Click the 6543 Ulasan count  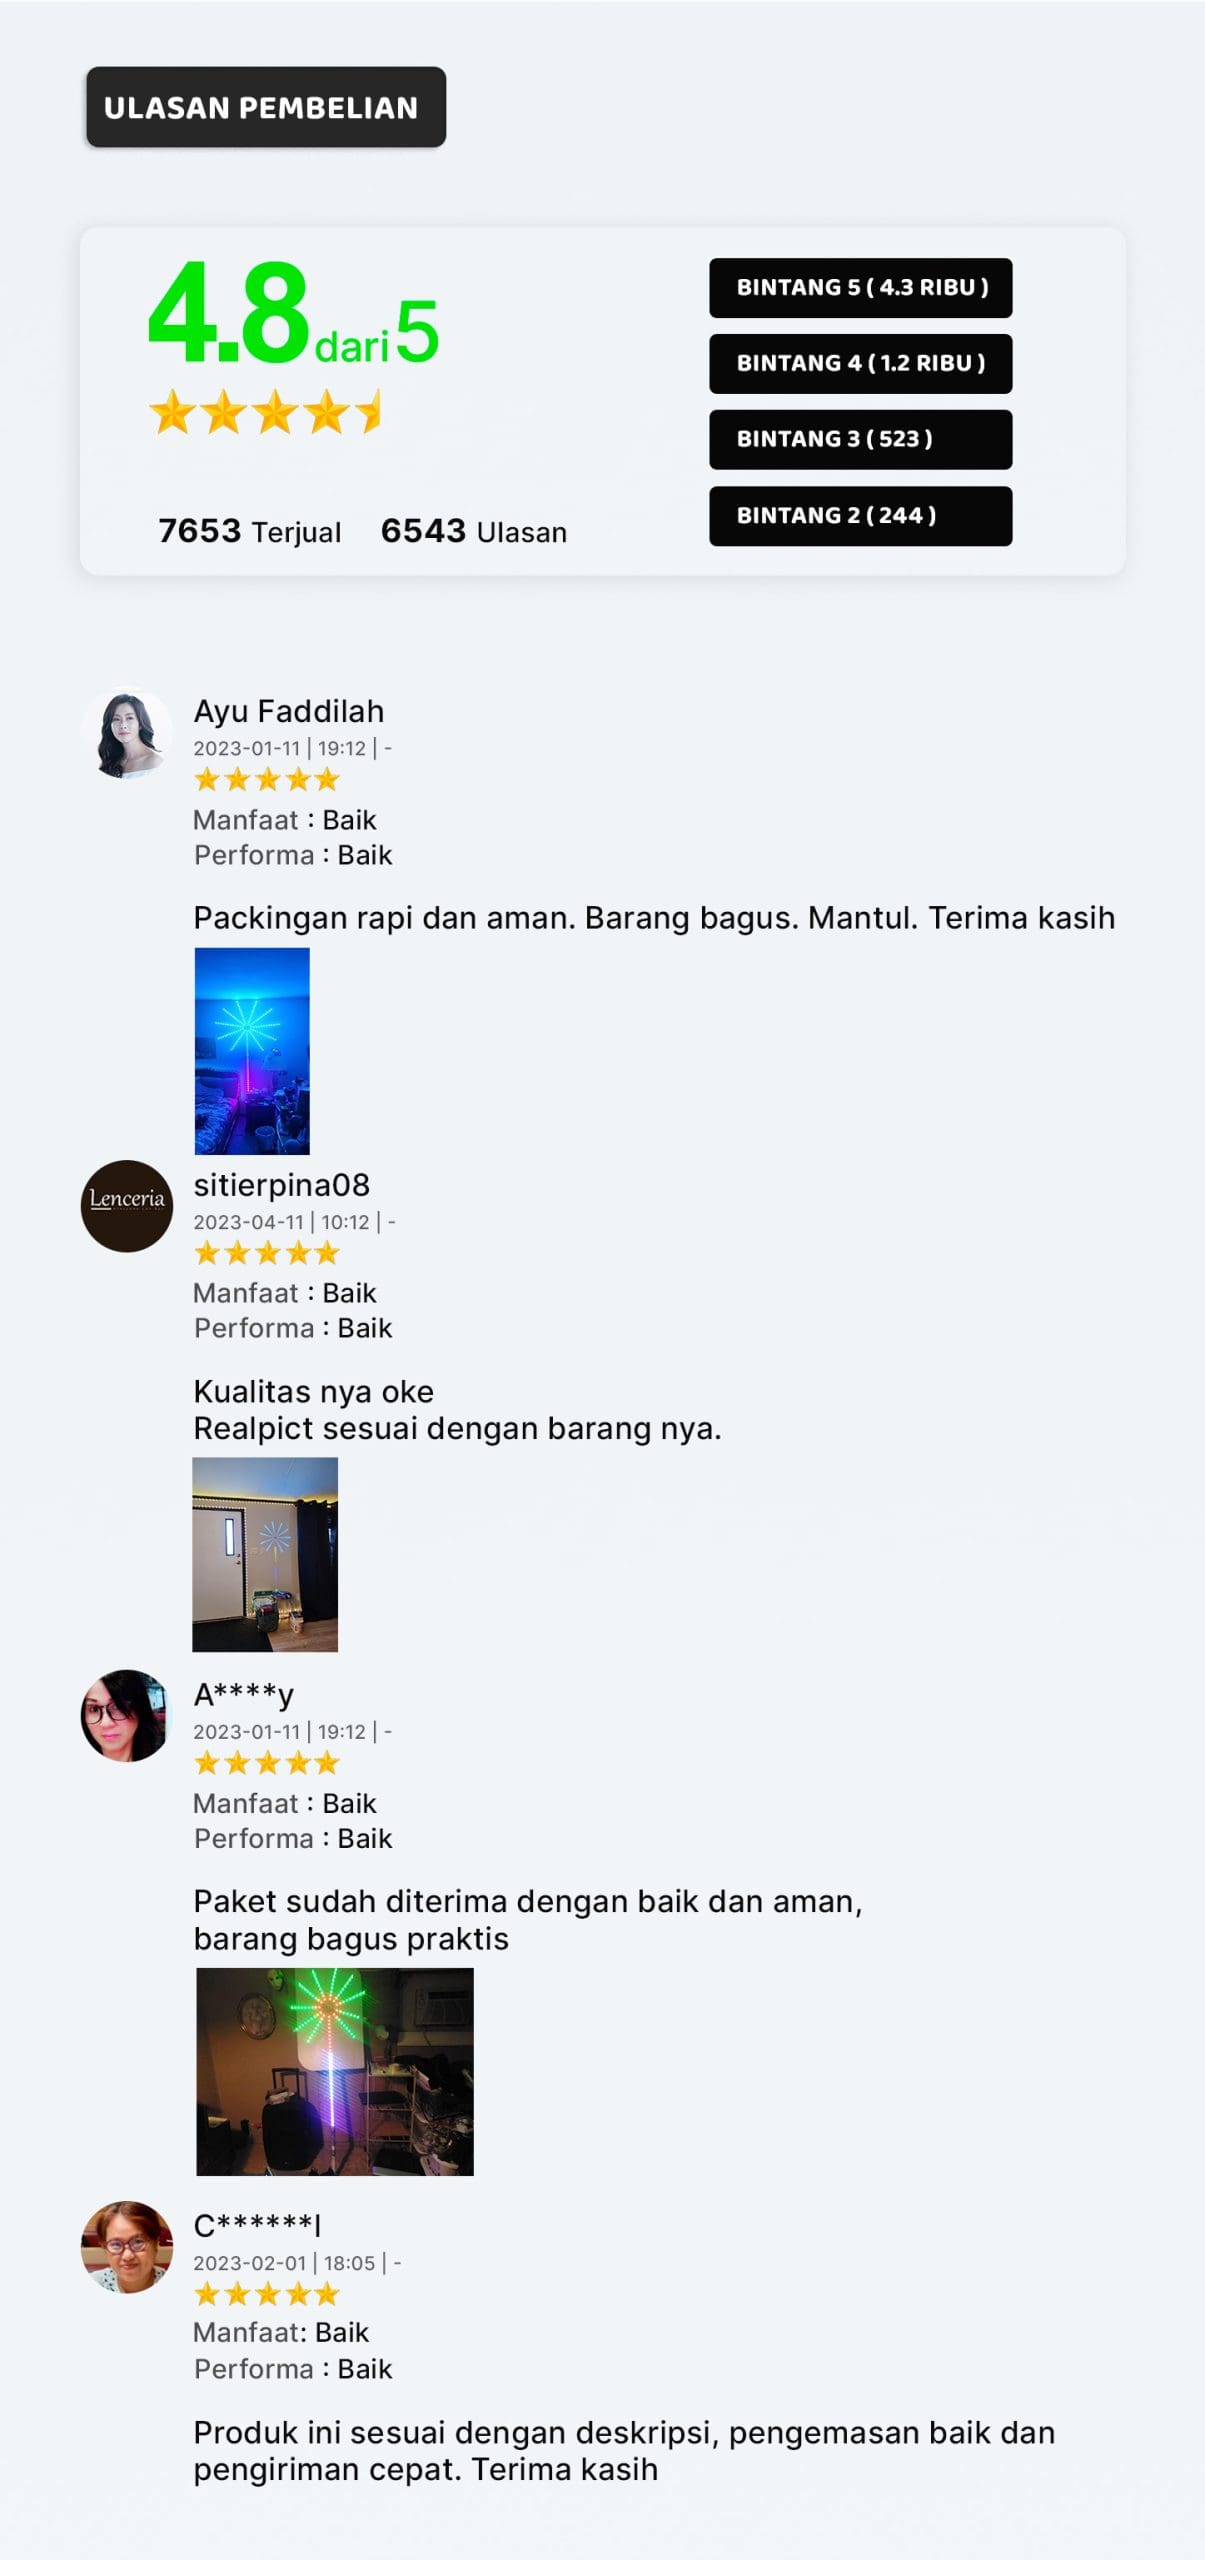click(474, 531)
